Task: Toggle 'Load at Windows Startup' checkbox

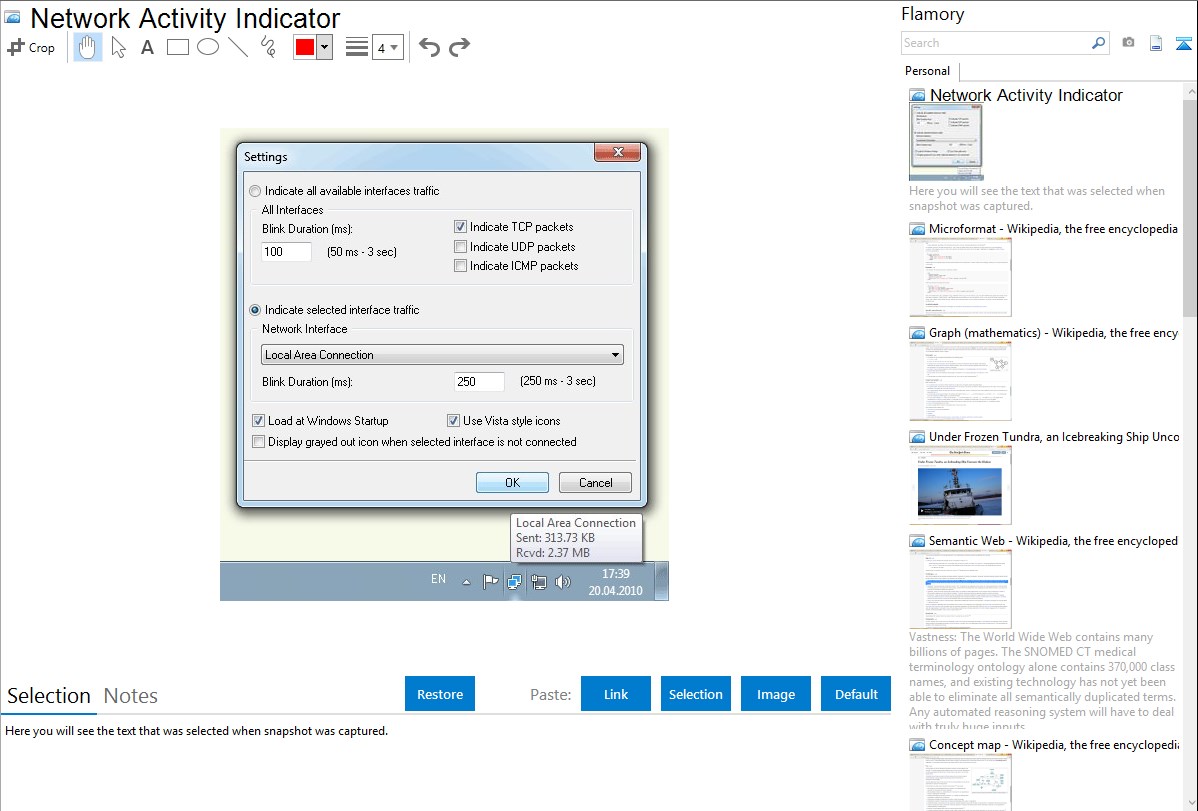Action: point(258,420)
